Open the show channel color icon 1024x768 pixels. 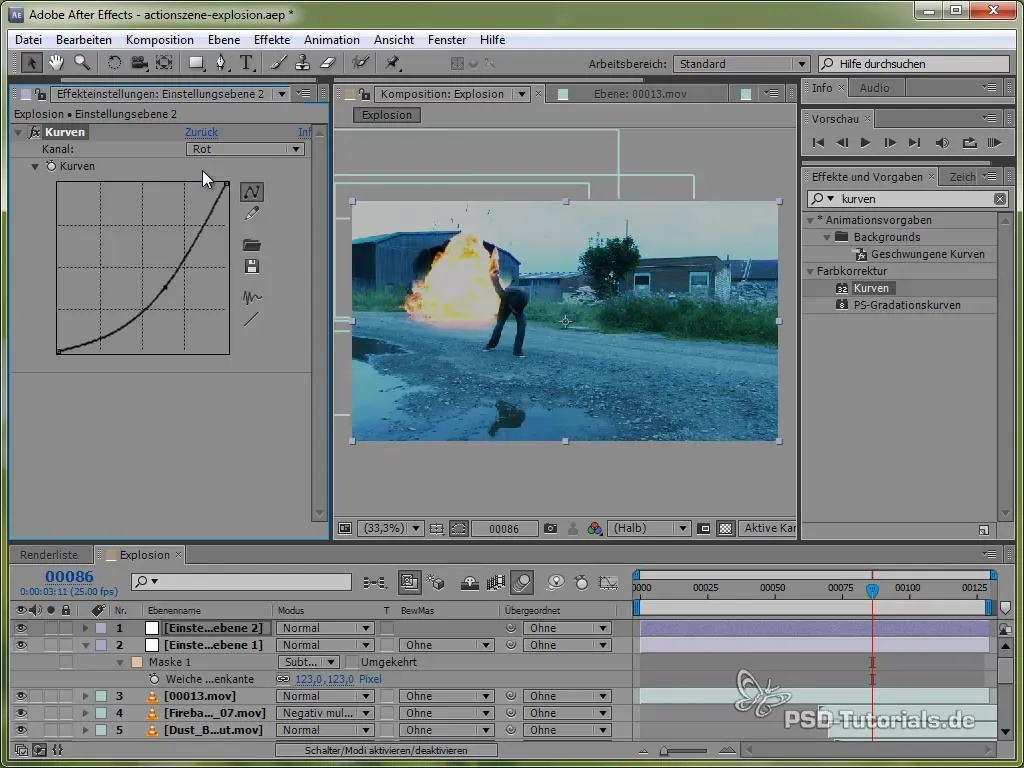(594, 528)
